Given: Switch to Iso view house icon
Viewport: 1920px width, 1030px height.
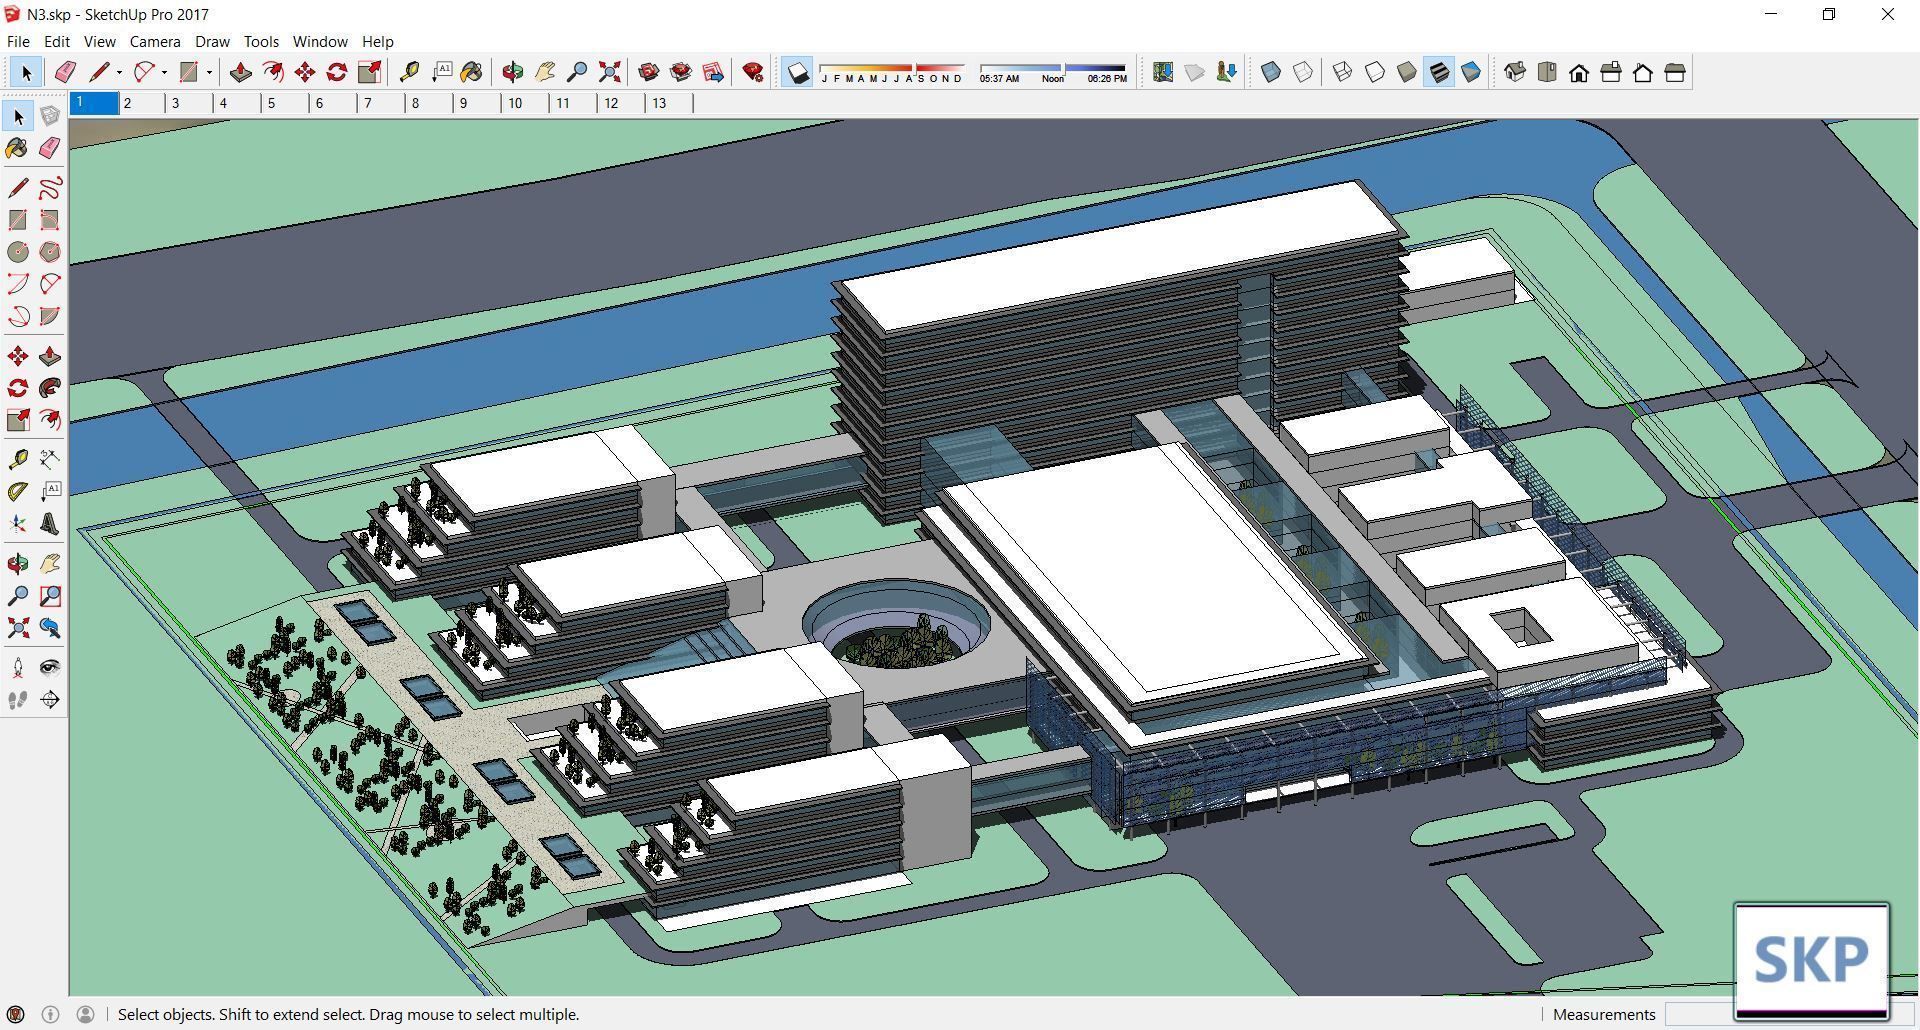Looking at the screenshot, I should coord(1515,72).
